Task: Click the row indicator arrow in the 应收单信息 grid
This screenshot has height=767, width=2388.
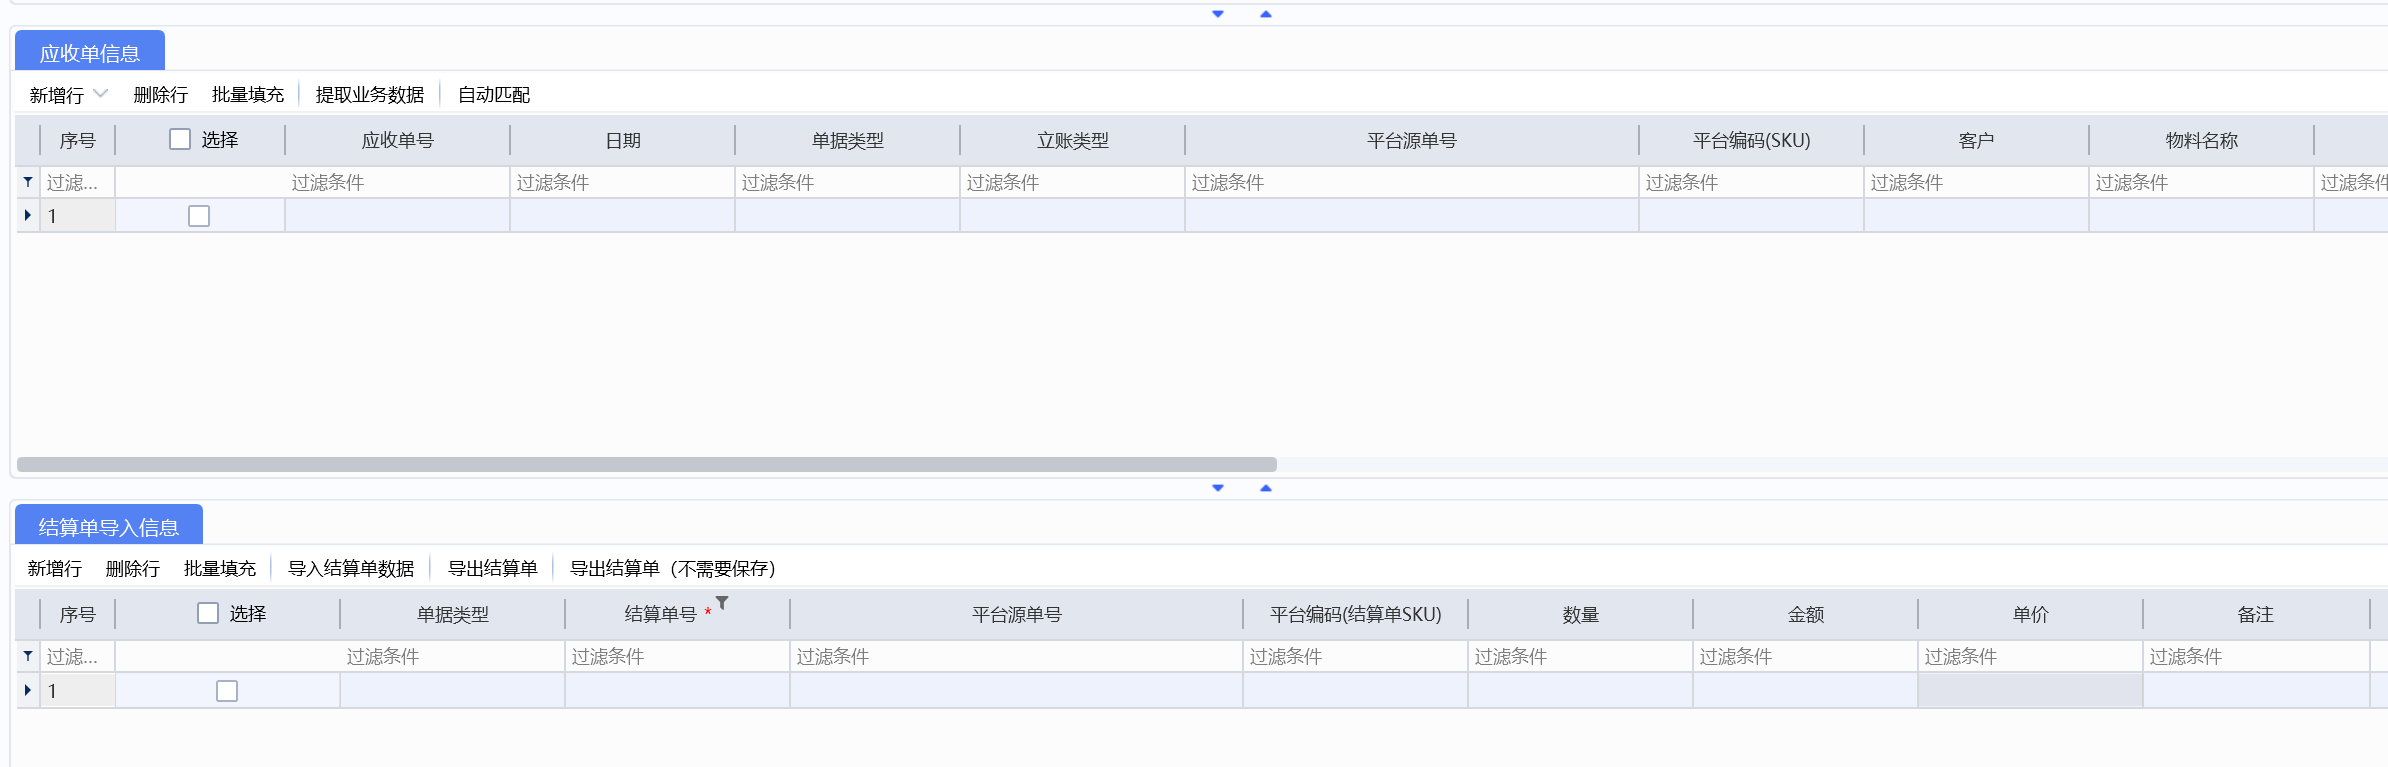Action: point(28,215)
